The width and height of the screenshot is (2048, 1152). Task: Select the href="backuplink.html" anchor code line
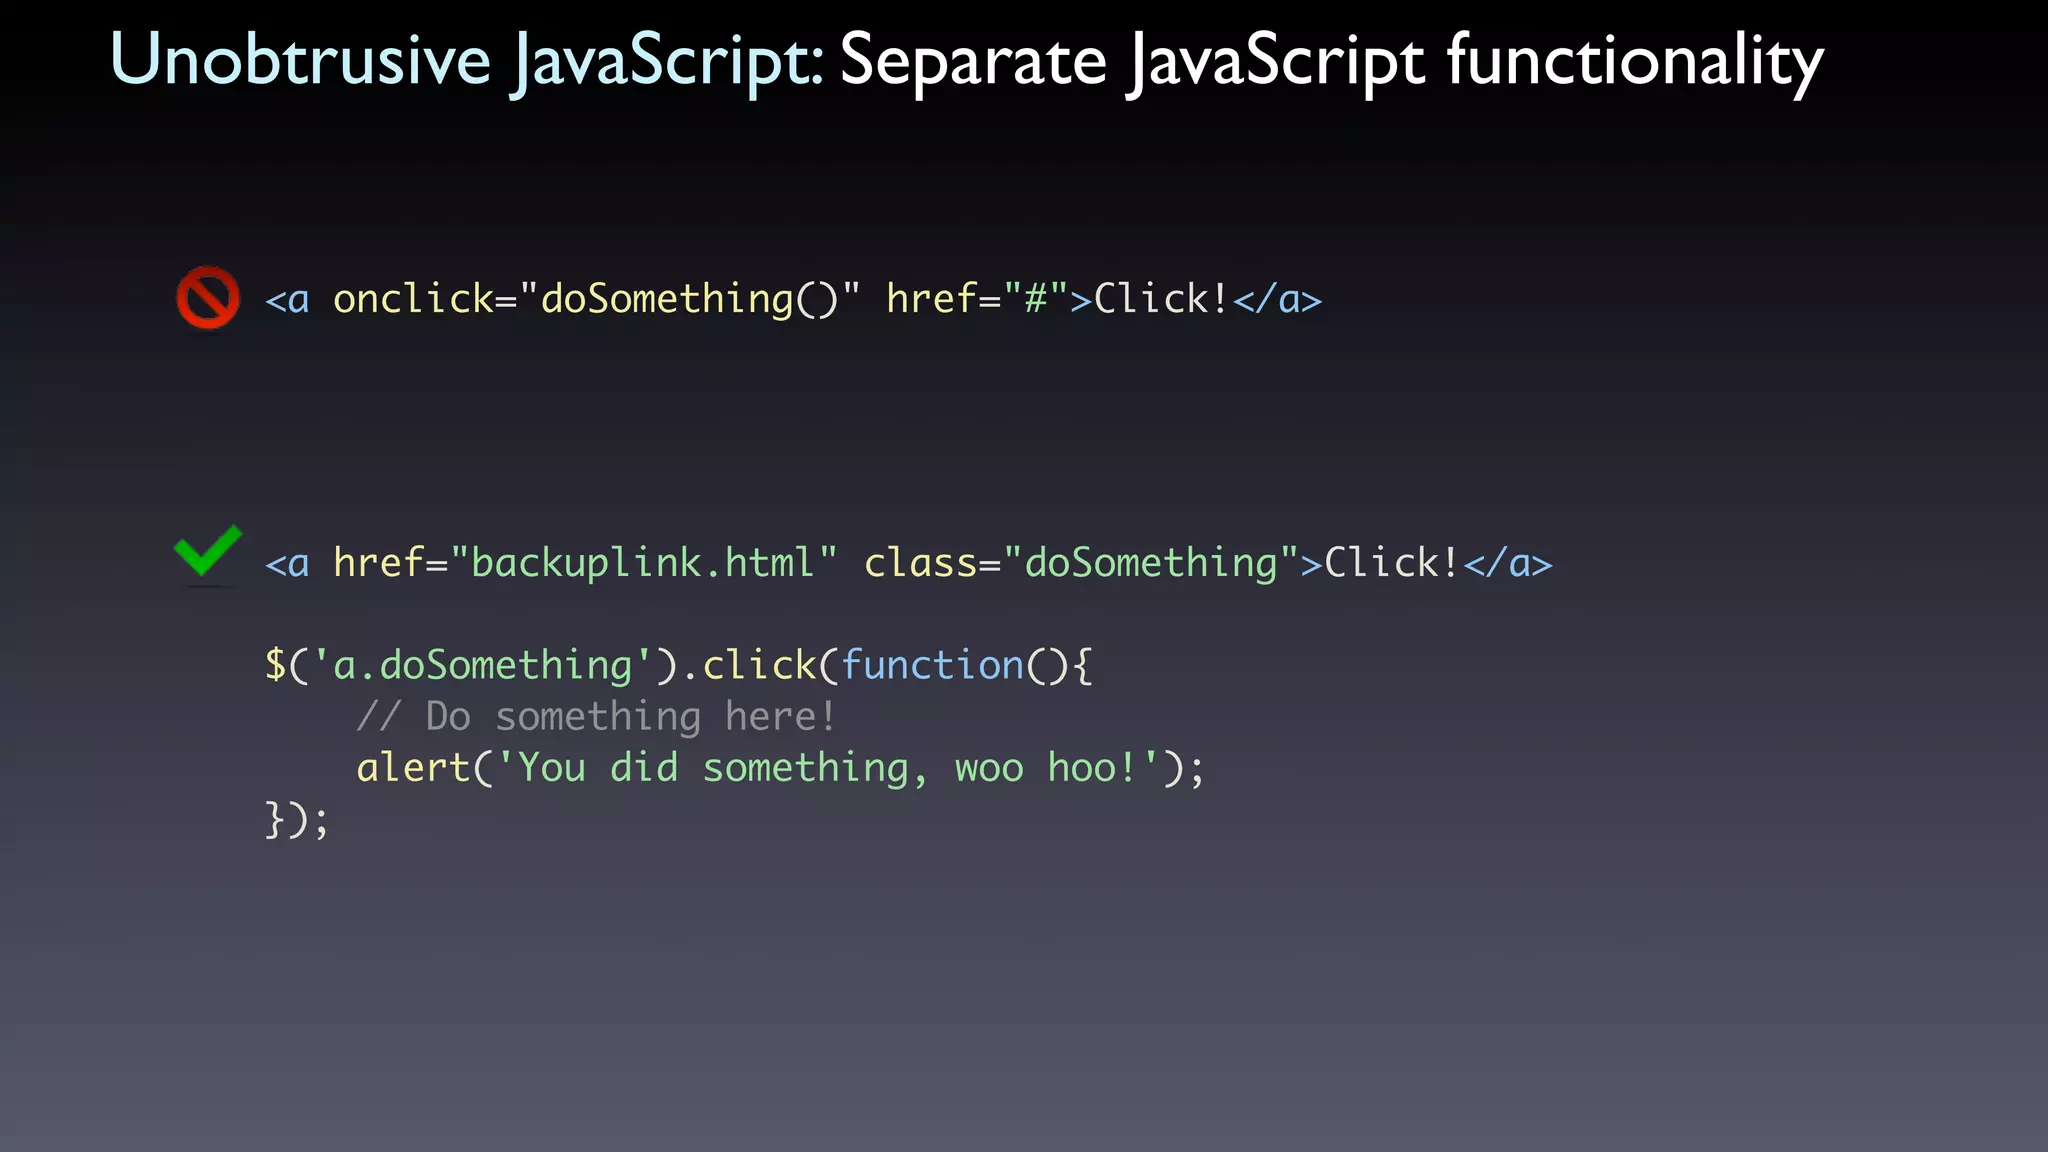(908, 563)
